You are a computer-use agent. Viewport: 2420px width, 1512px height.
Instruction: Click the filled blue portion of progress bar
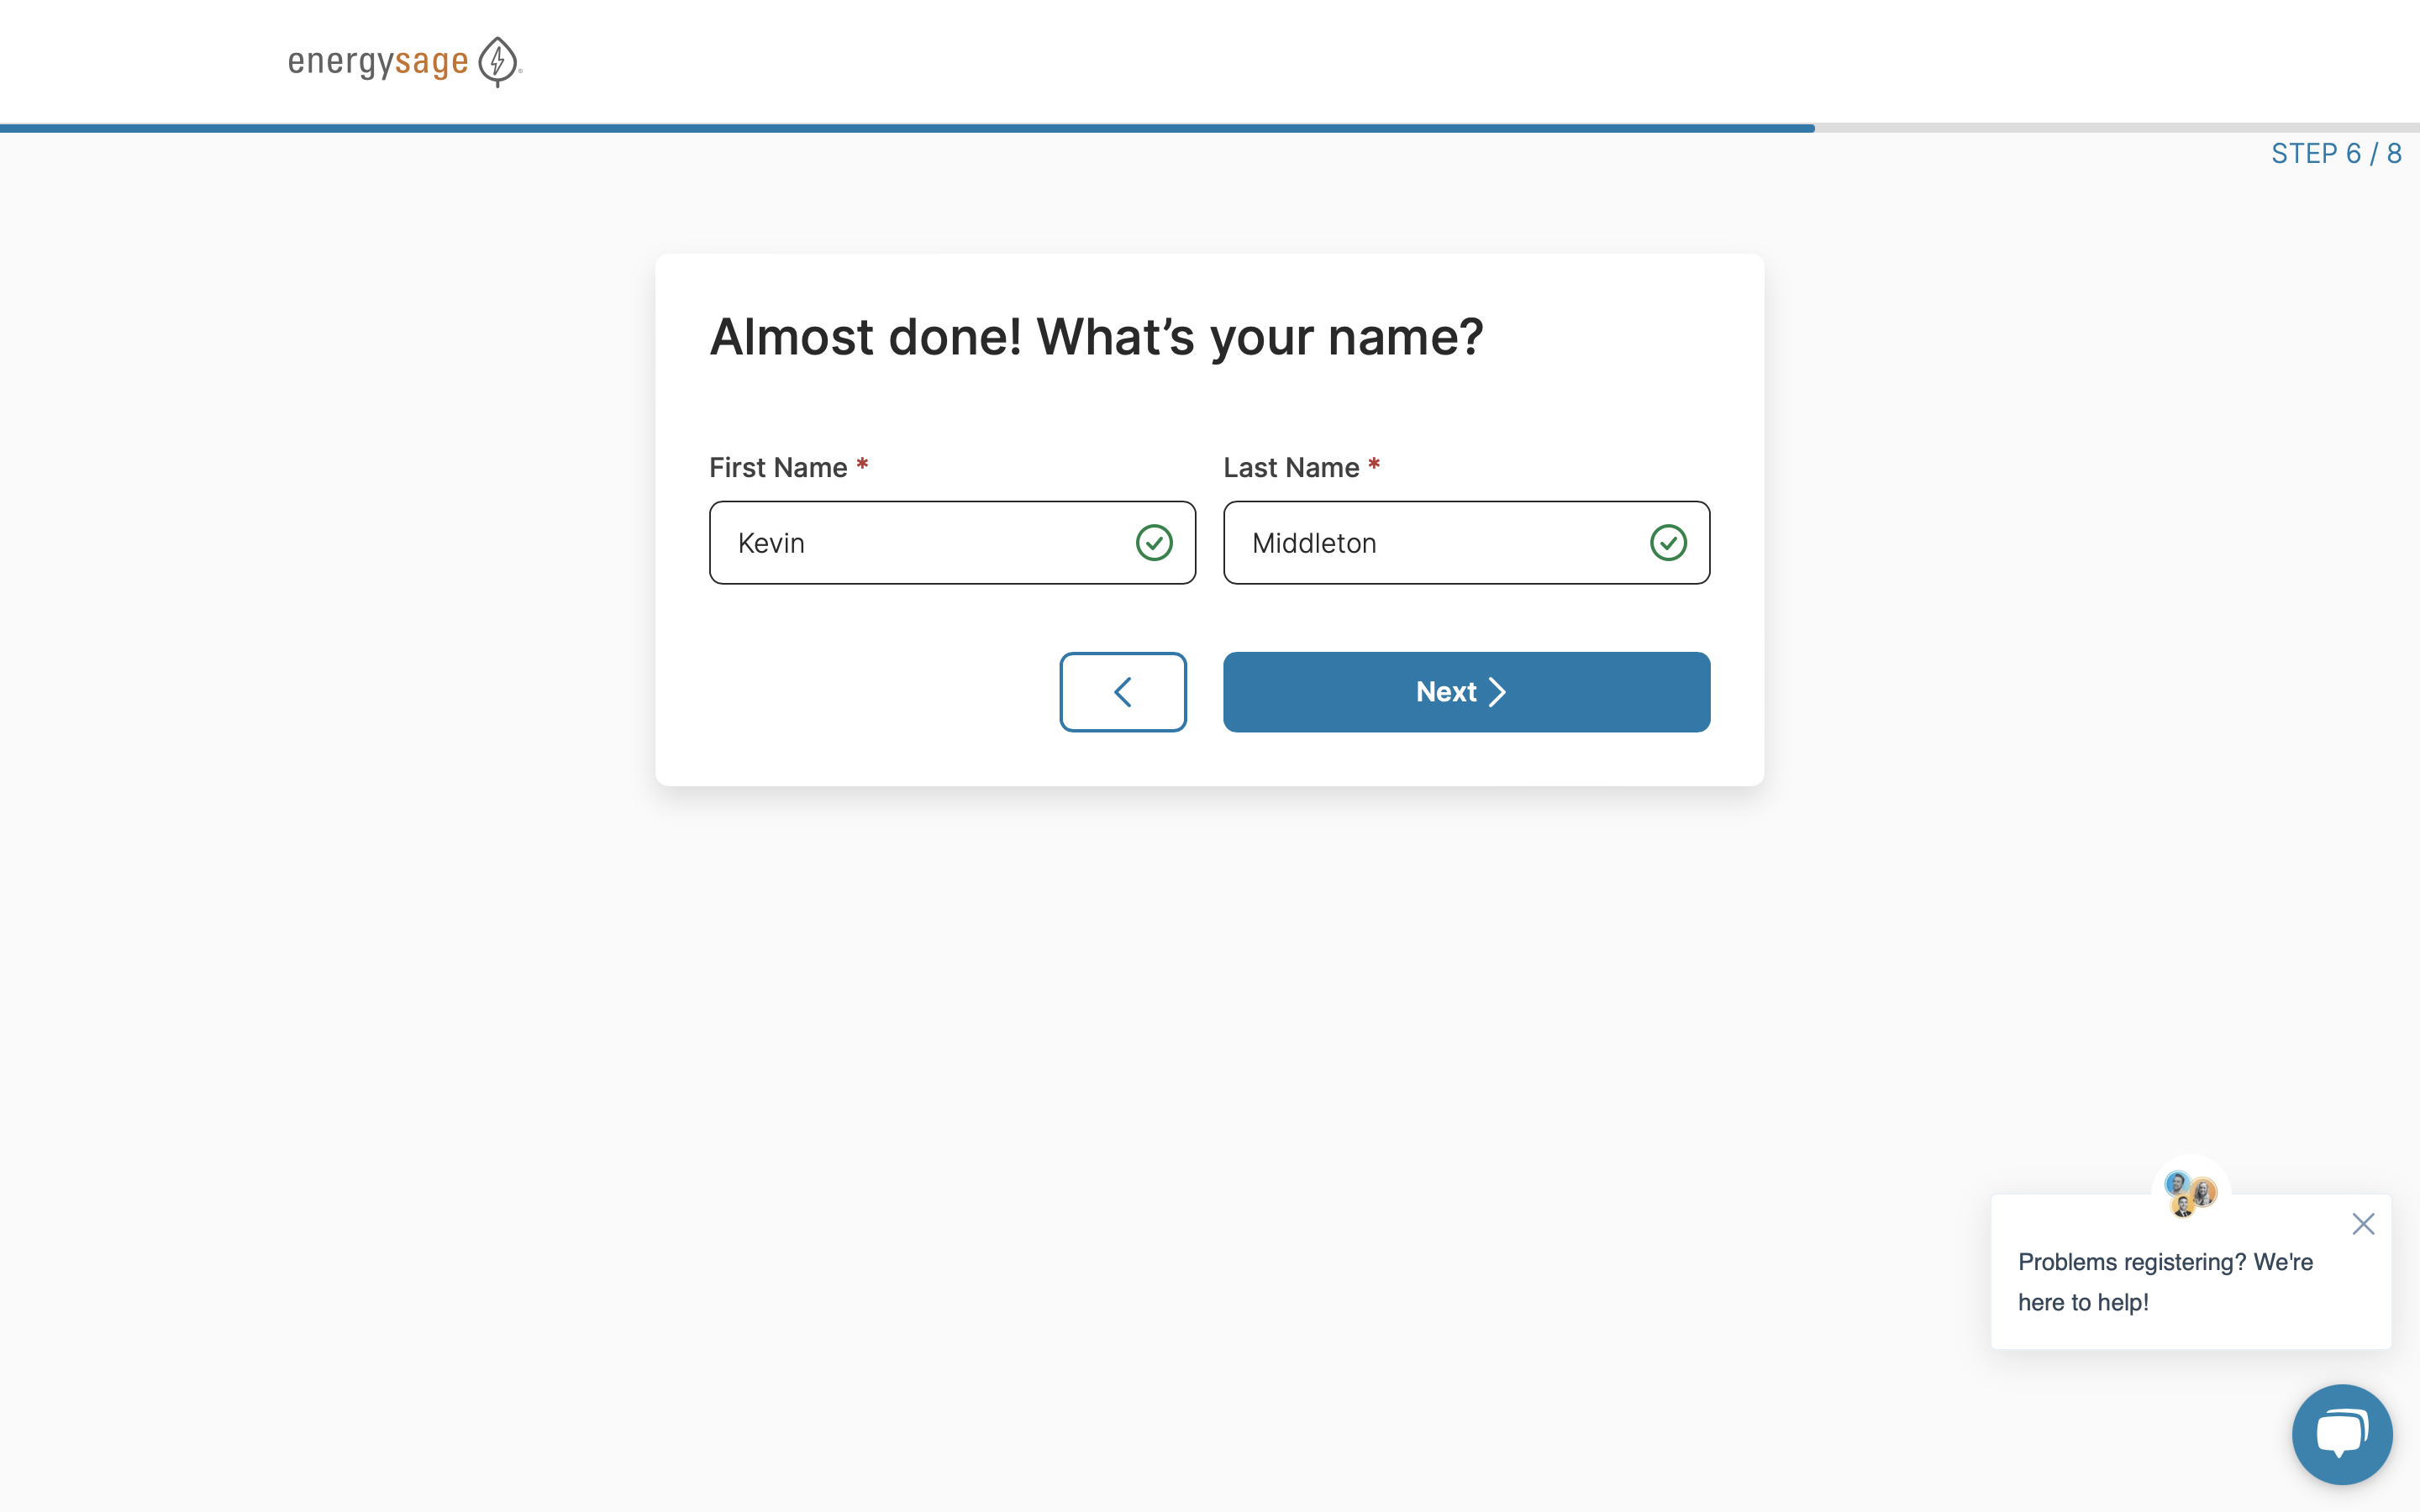tap(900, 128)
